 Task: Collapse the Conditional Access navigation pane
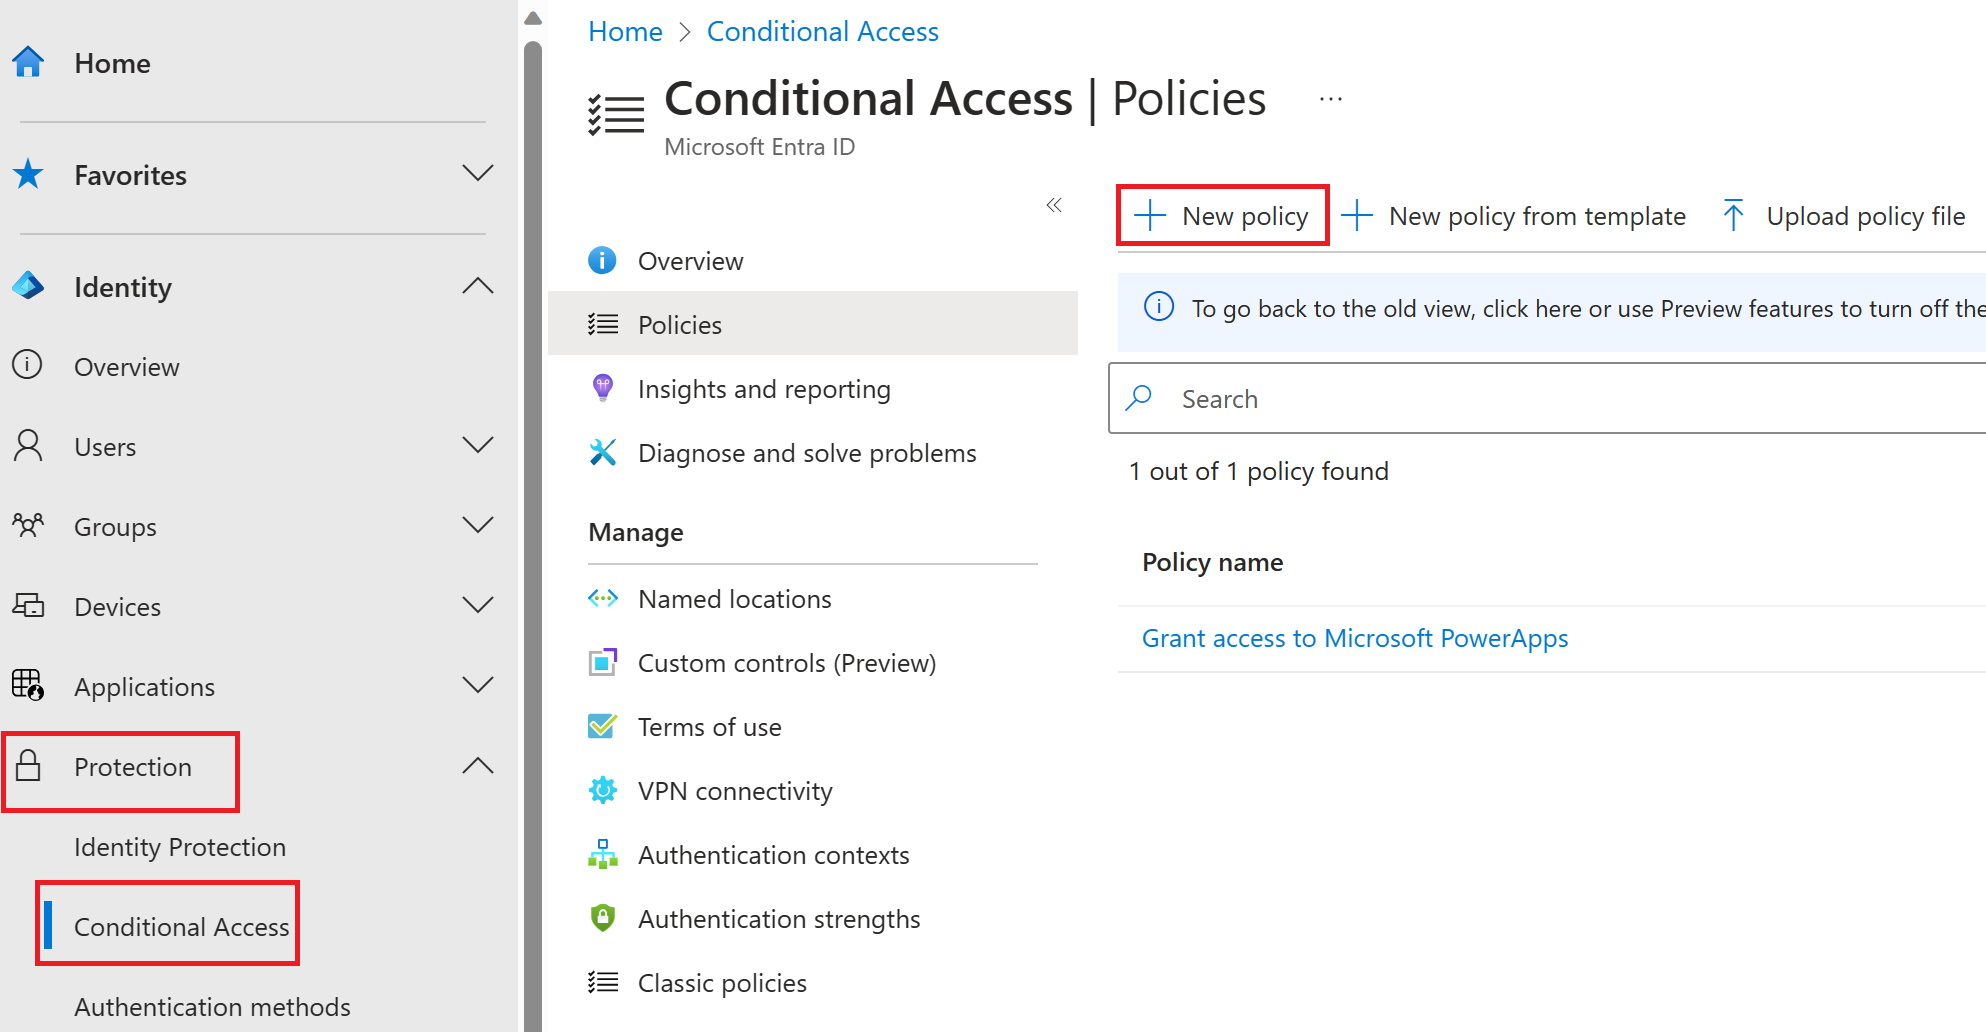[x=1054, y=204]
